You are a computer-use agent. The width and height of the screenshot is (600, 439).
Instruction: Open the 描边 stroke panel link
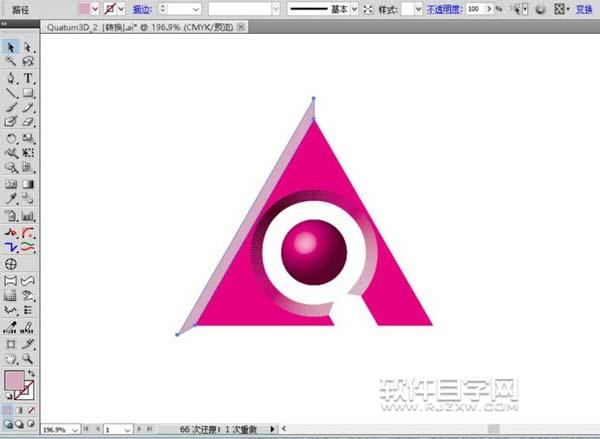[x=142, y=9]
